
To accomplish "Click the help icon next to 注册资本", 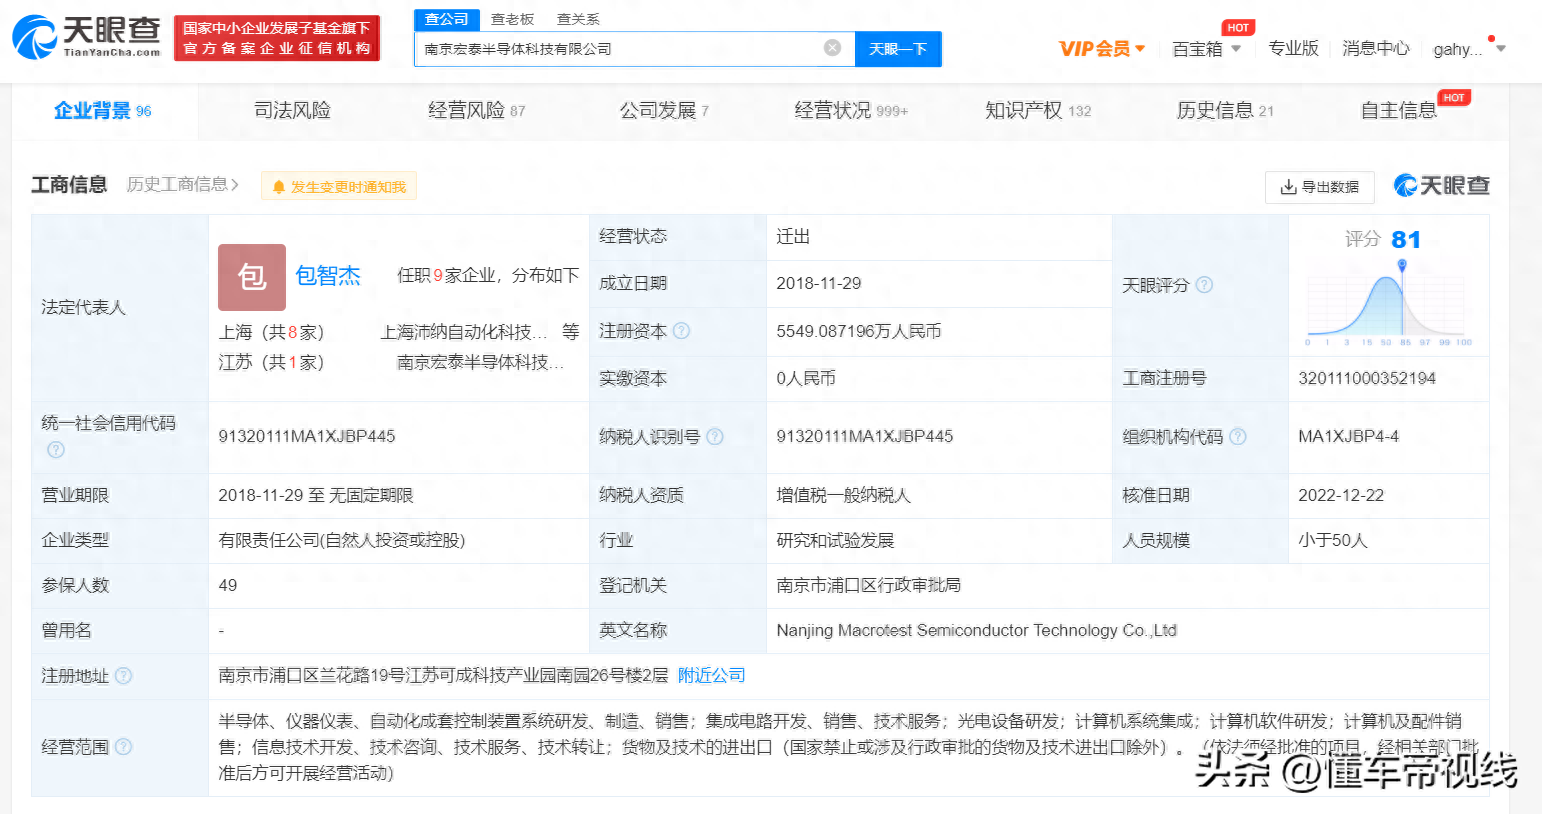I will (681, 331).
